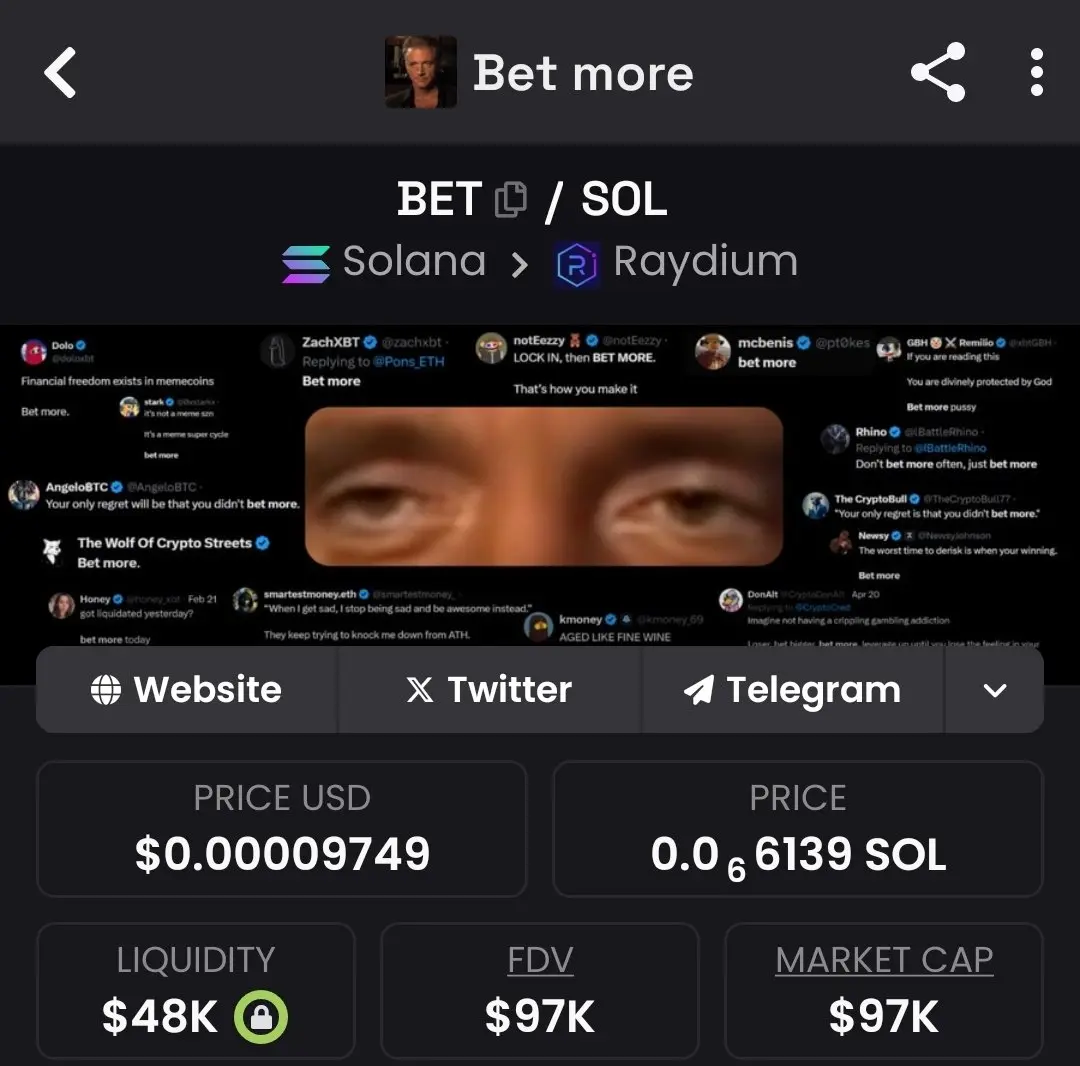Copy the BET token address
The image size is (1080, 1066).
click(511, 200)
